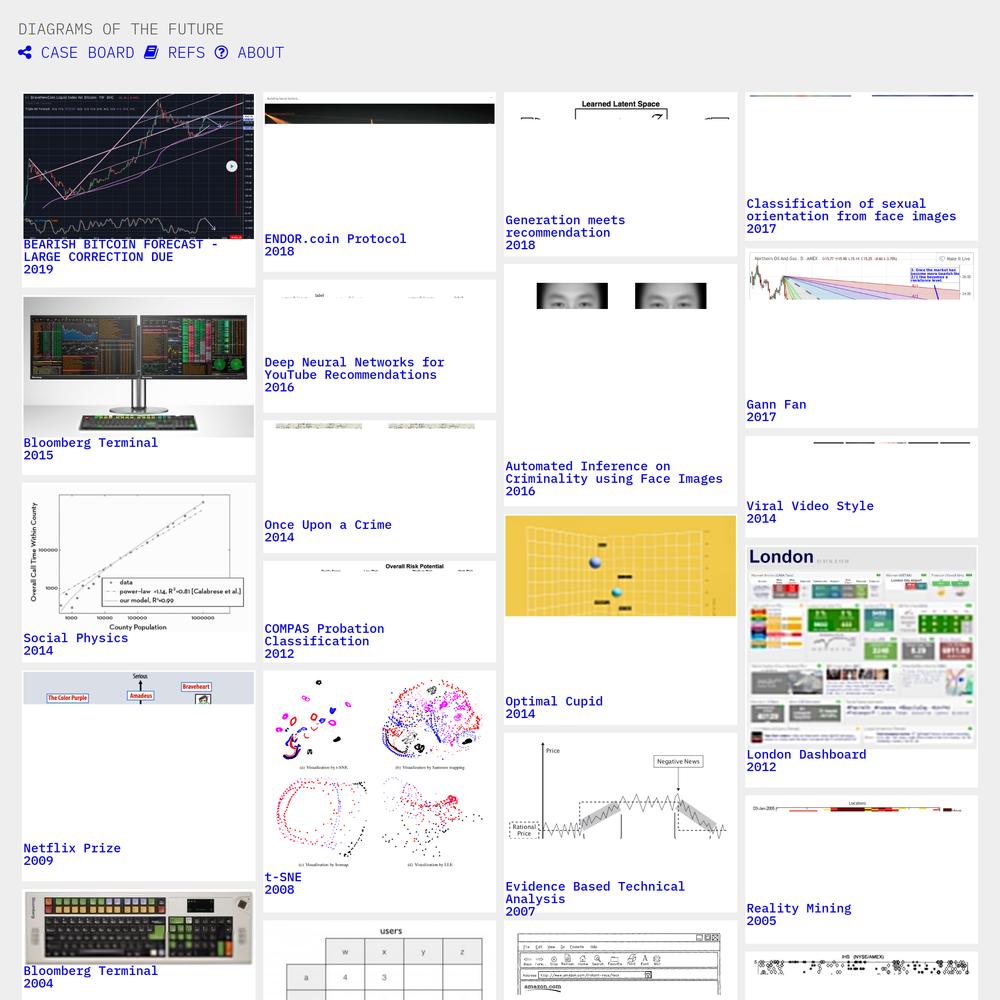
Task: Open Deep Neural Networks for YouTube Recommendations
Action: point(354,369)
